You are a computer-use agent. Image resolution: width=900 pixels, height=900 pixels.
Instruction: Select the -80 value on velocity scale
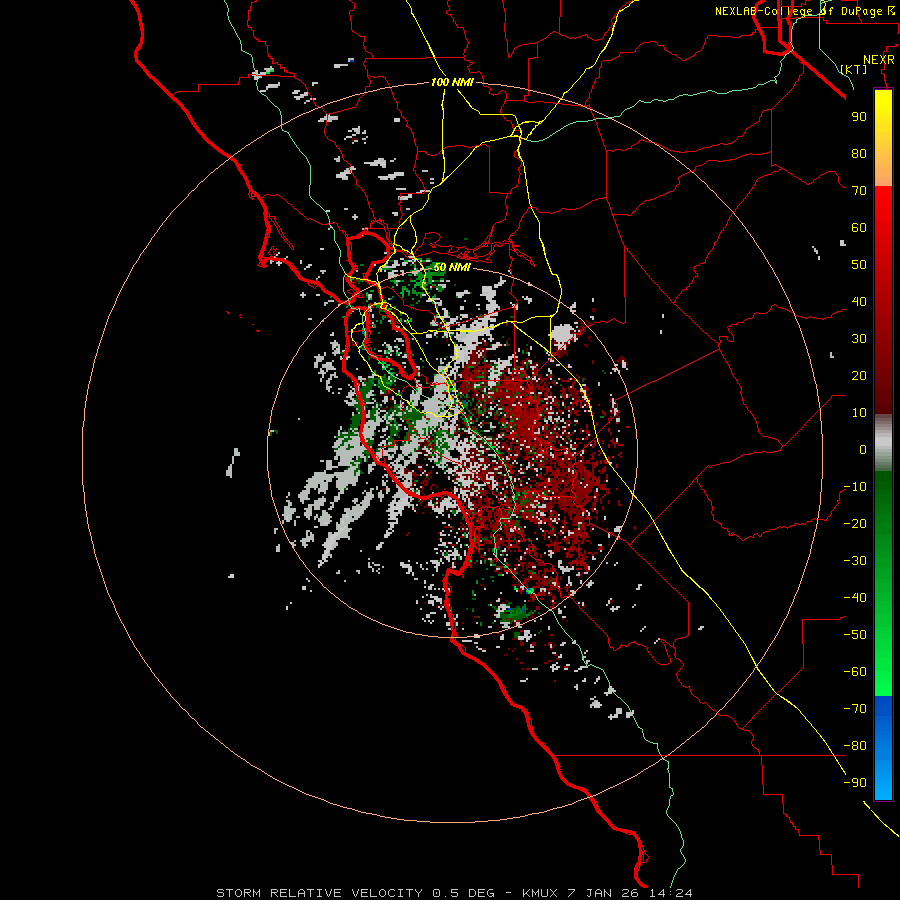[855, 746]
